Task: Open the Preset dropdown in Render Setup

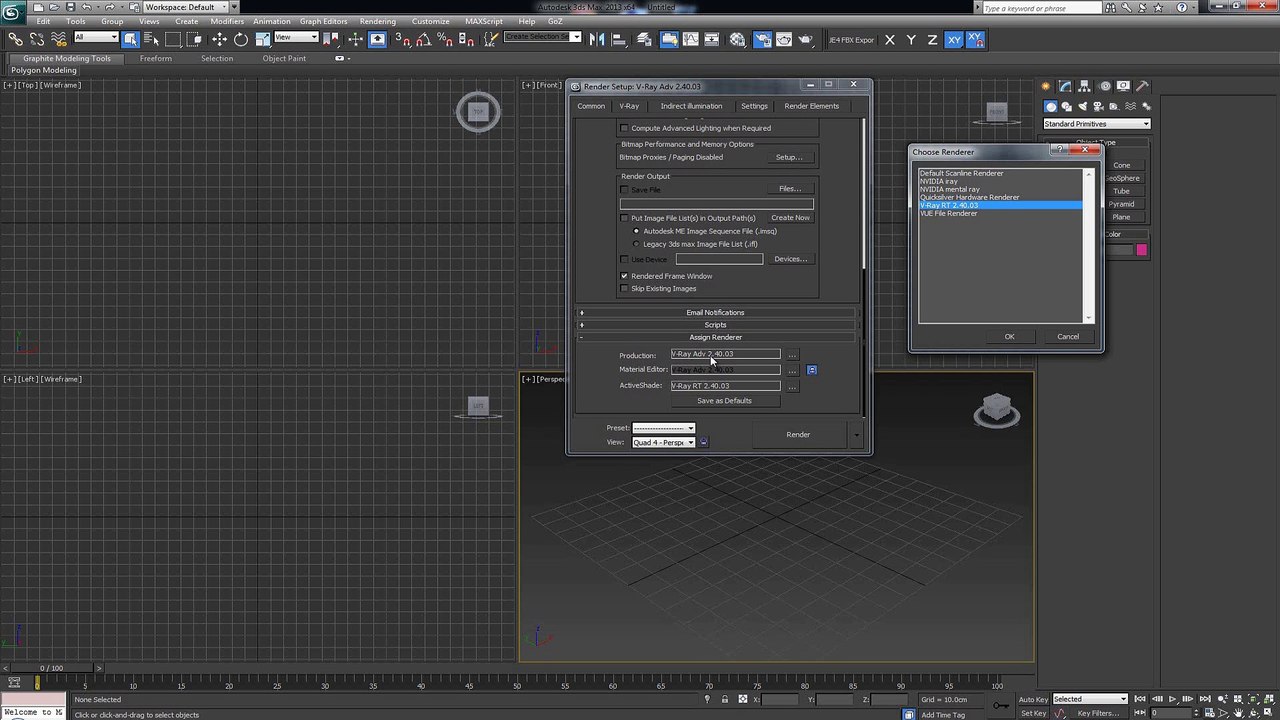Action: (663, 428)
